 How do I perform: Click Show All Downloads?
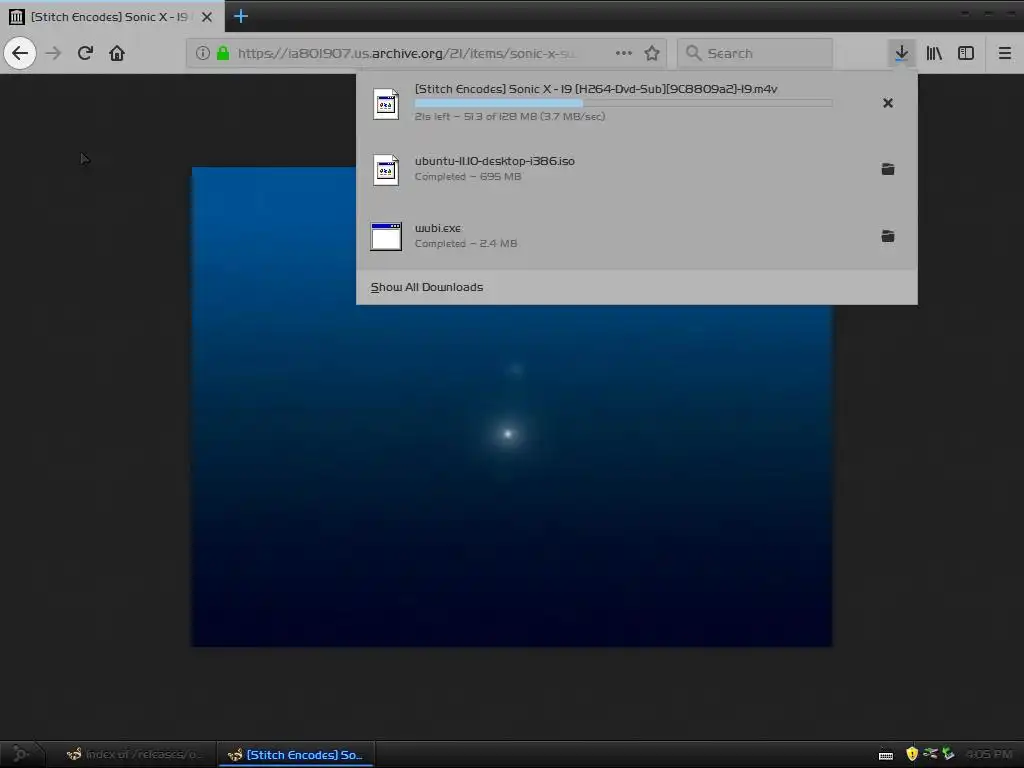(x=427, y=287)
